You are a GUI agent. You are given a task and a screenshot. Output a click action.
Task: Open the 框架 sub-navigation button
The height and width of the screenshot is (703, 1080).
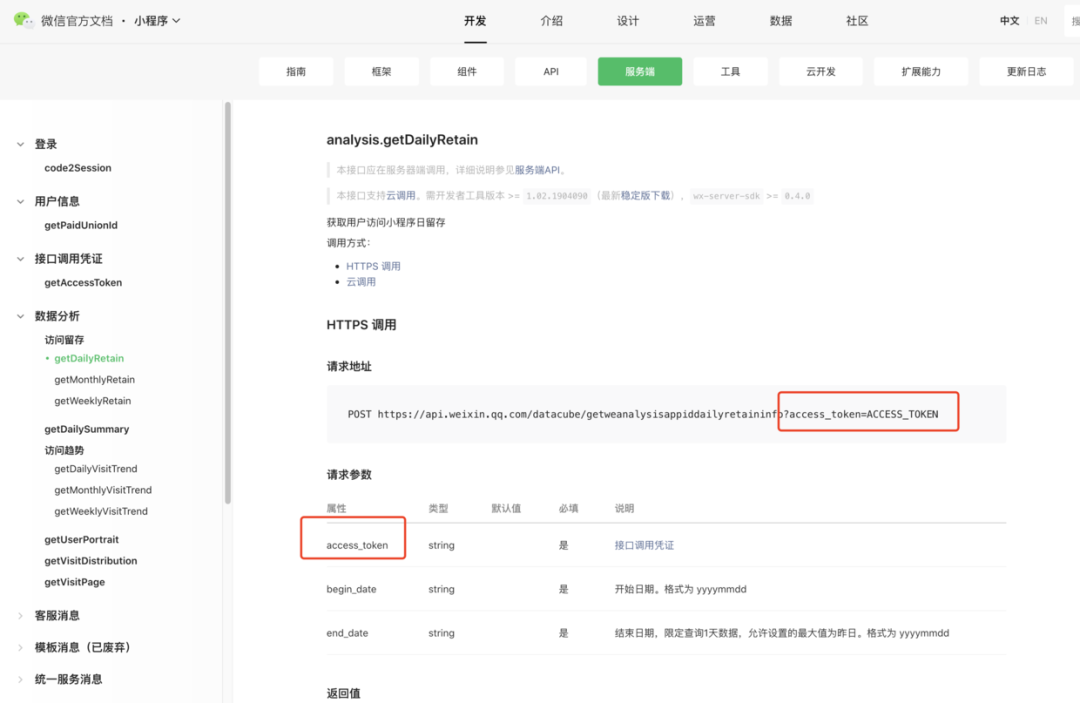tap(382, 72)
